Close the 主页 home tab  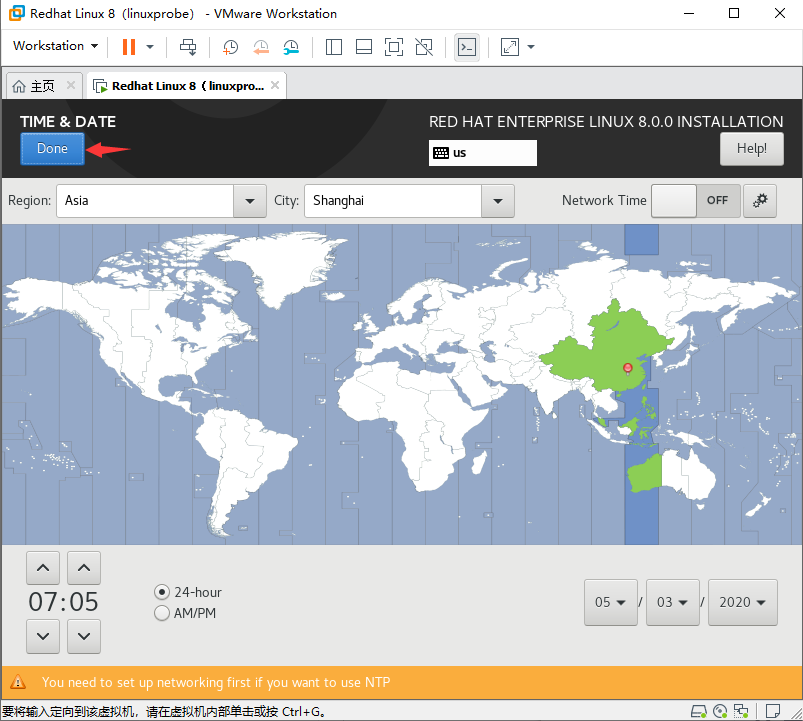tap(71, 86)
